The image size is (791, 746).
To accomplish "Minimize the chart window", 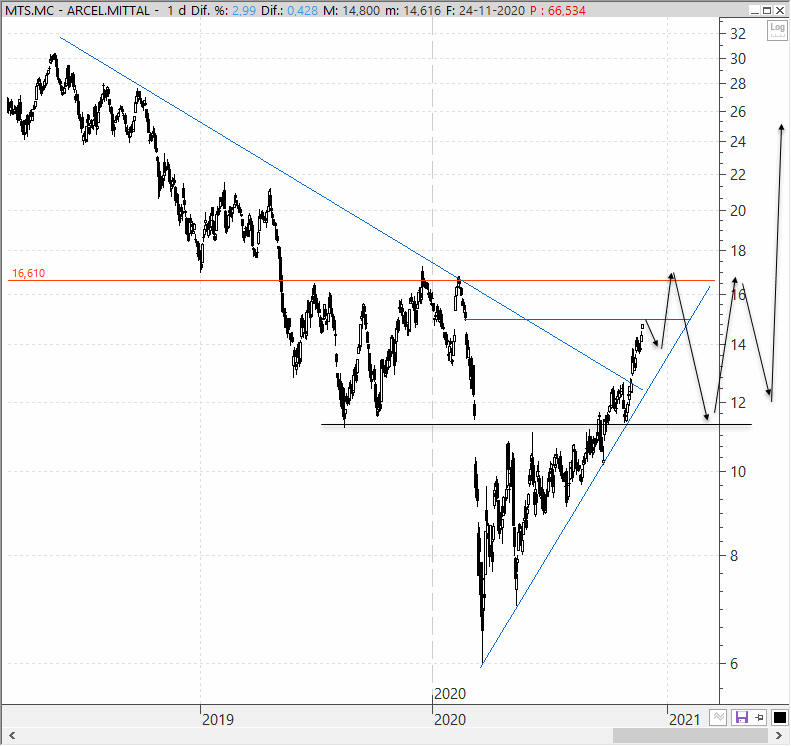I will point(755,10).
